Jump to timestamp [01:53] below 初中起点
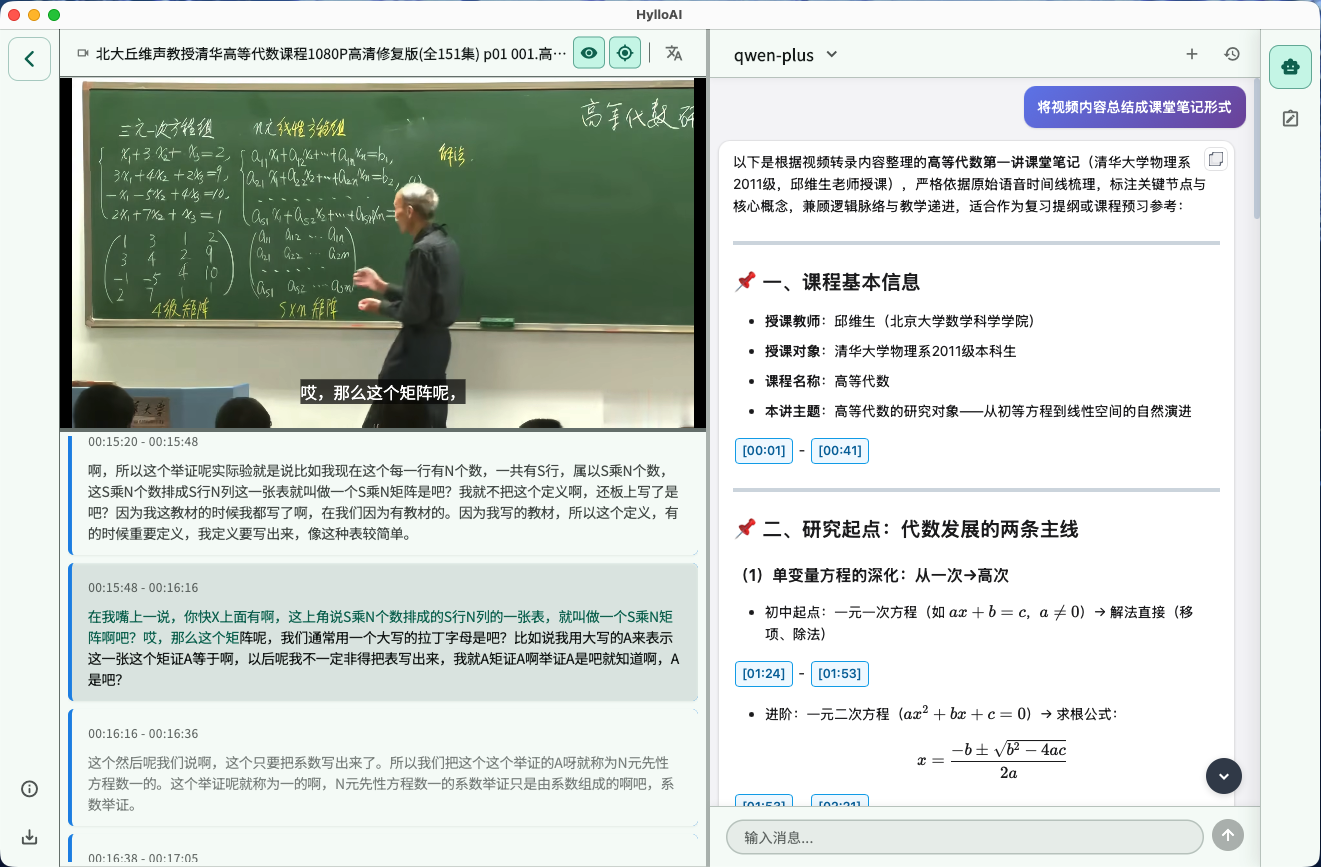Screen dimensions: 1321x867 (840, 674)
